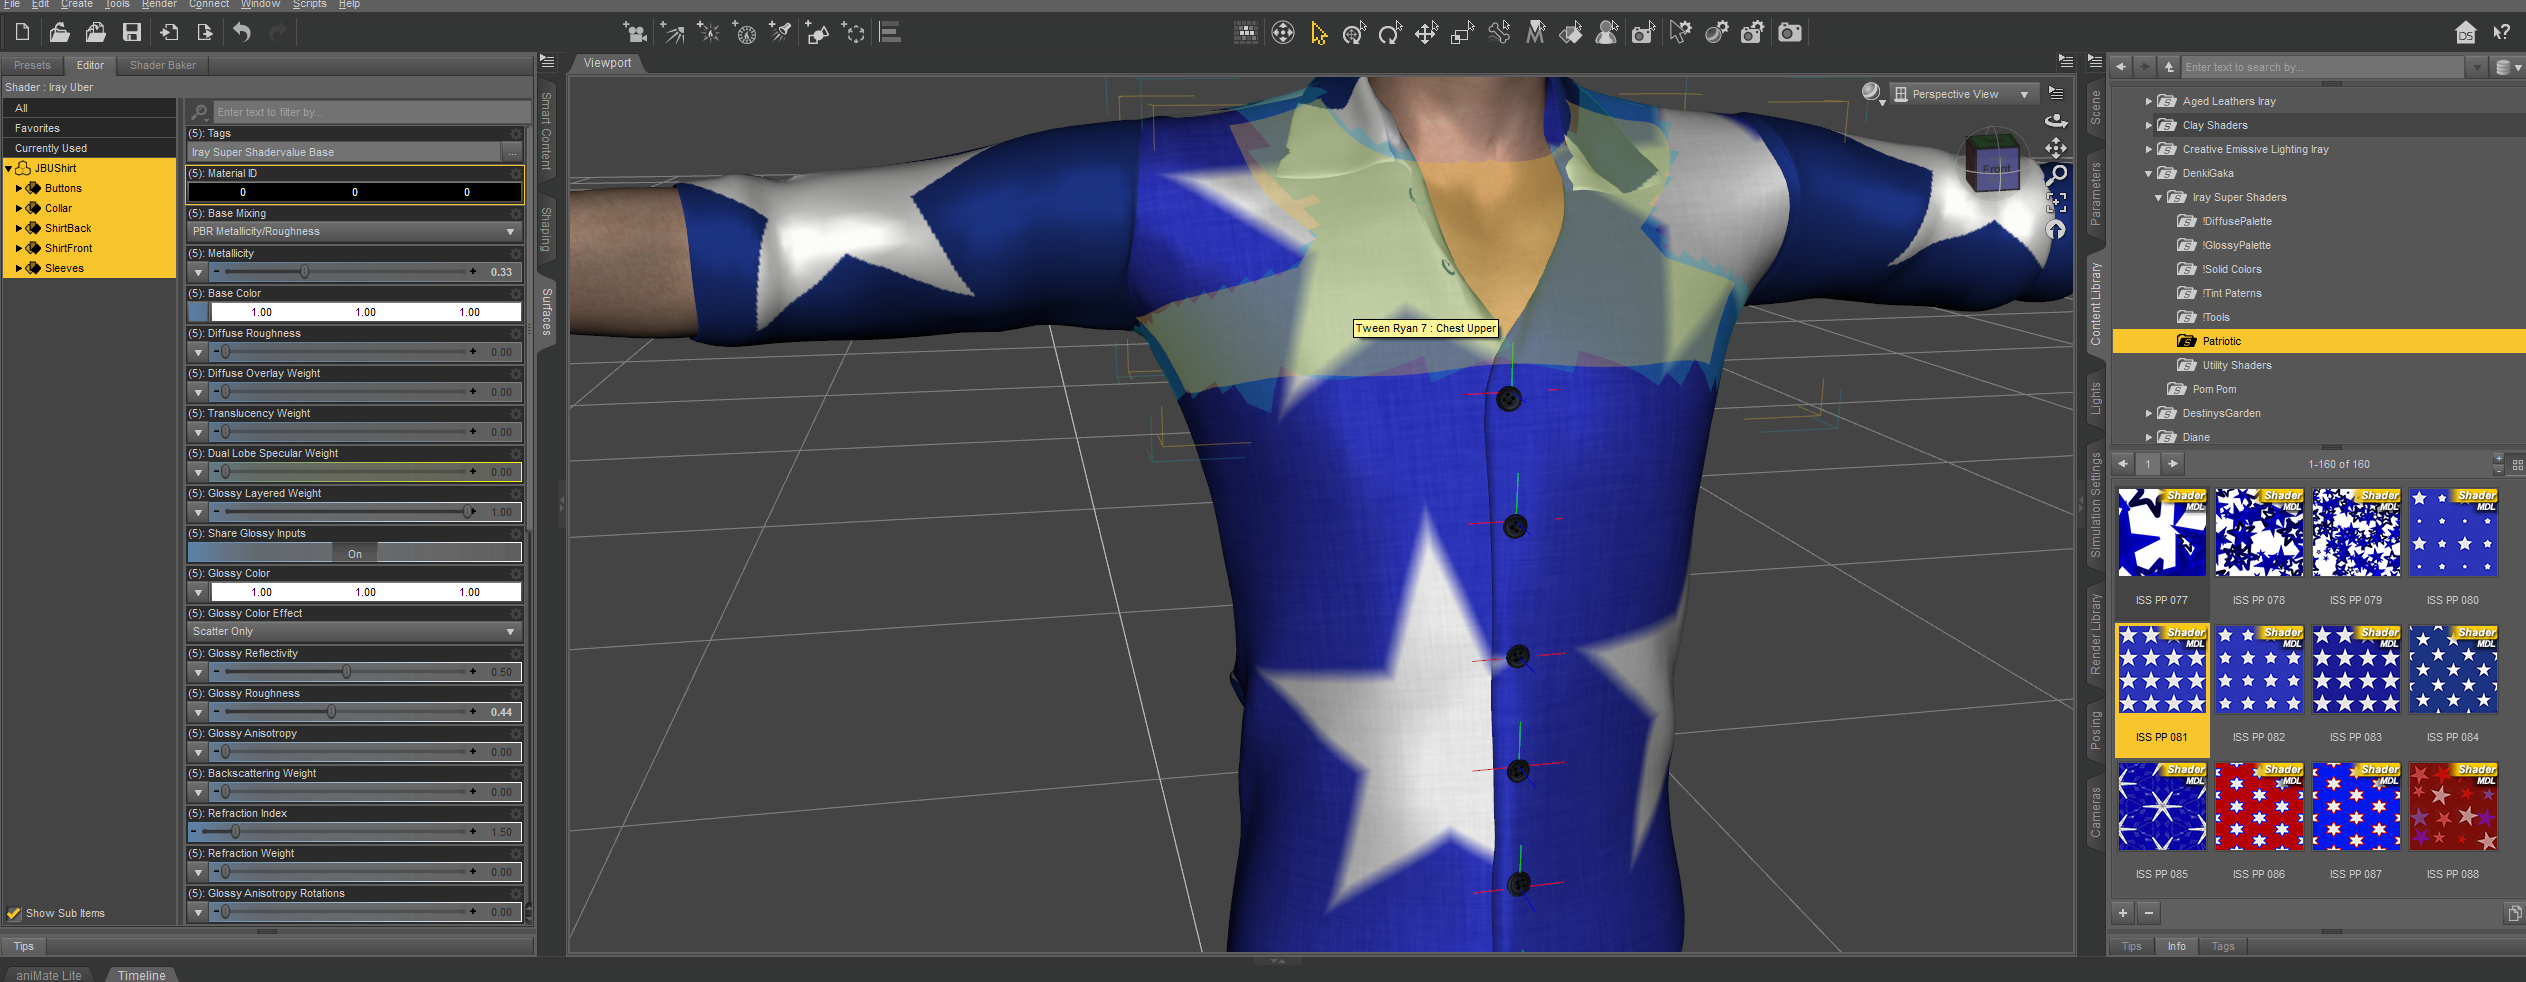Viewport: 2526px width, 982px height.
Task: Open the Smart Content side tab
Action: (546, 131)
